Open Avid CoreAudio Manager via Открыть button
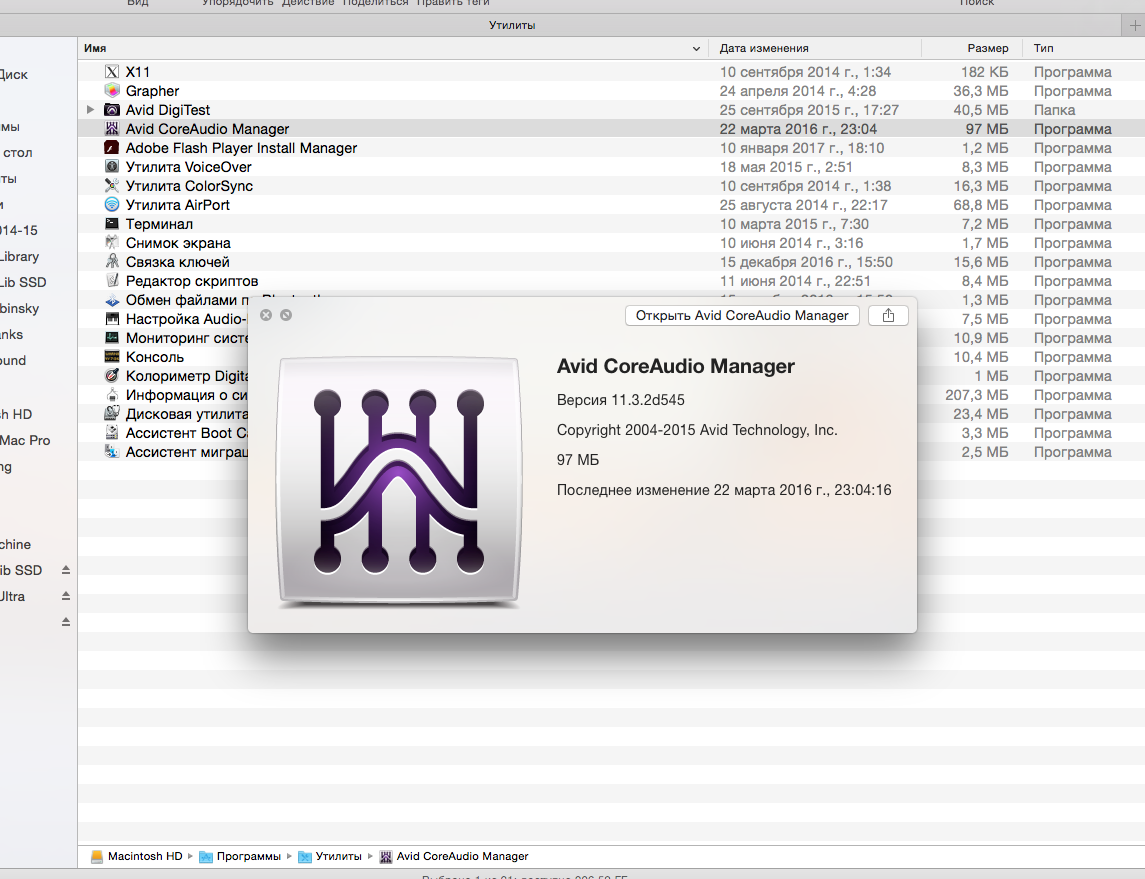This screenshot has height=879, width=1145. [x=742, y=315]
